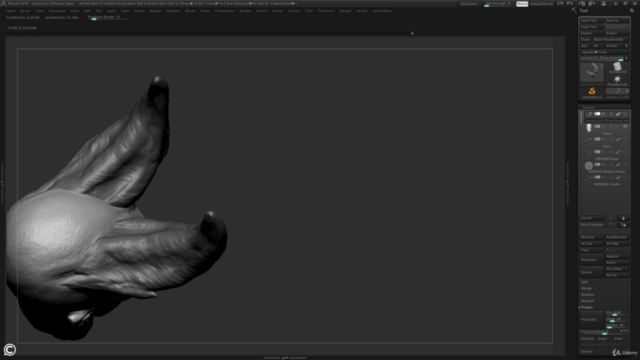Move subtool selection up with arrow

click(x=611, y=218)
